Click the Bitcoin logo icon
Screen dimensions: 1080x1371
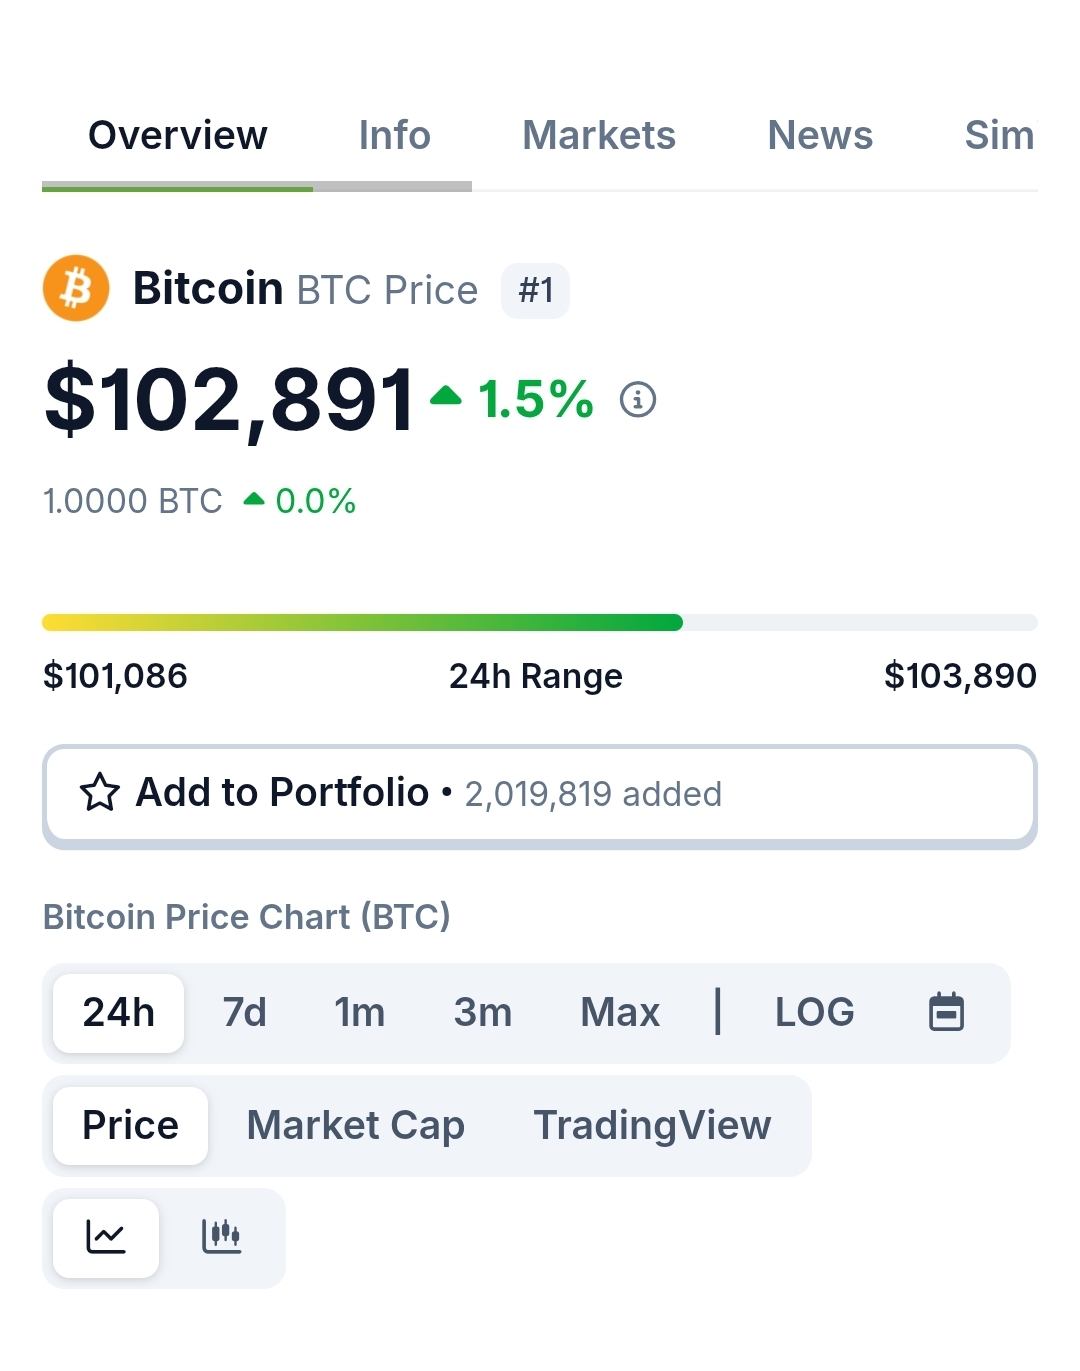coord(76,288)
